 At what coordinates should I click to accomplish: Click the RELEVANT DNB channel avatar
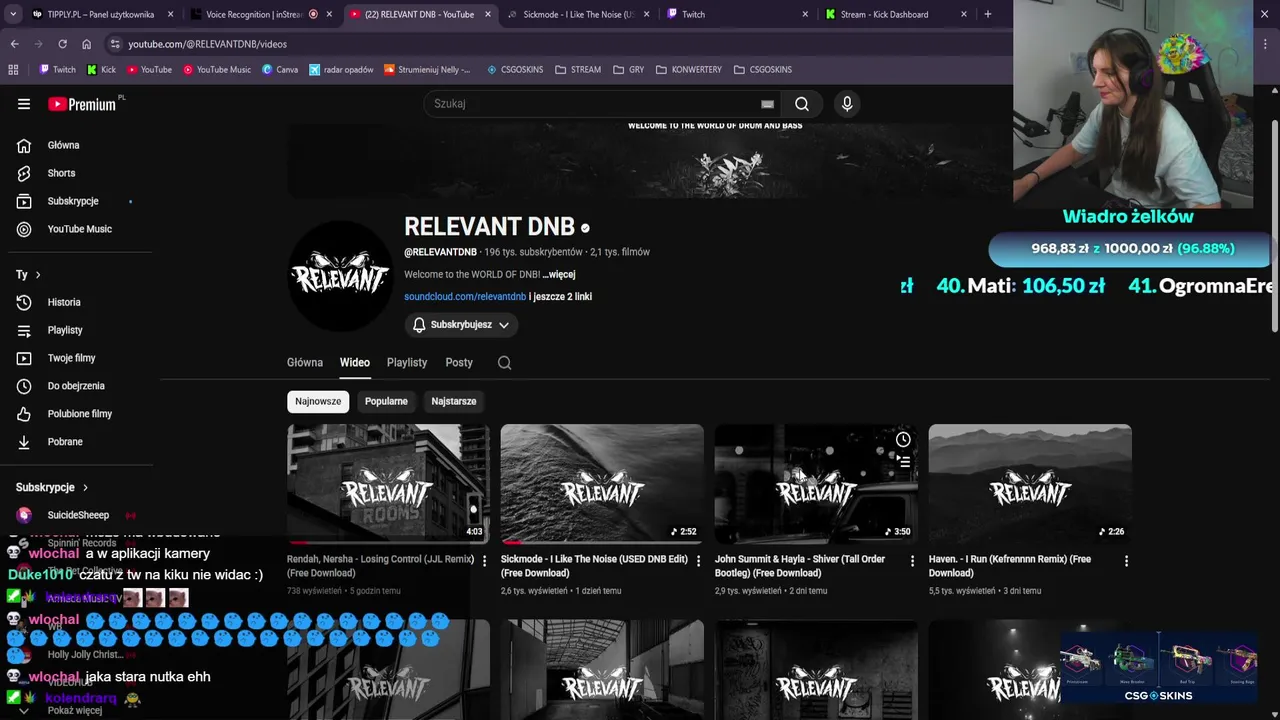click(340, 277)
